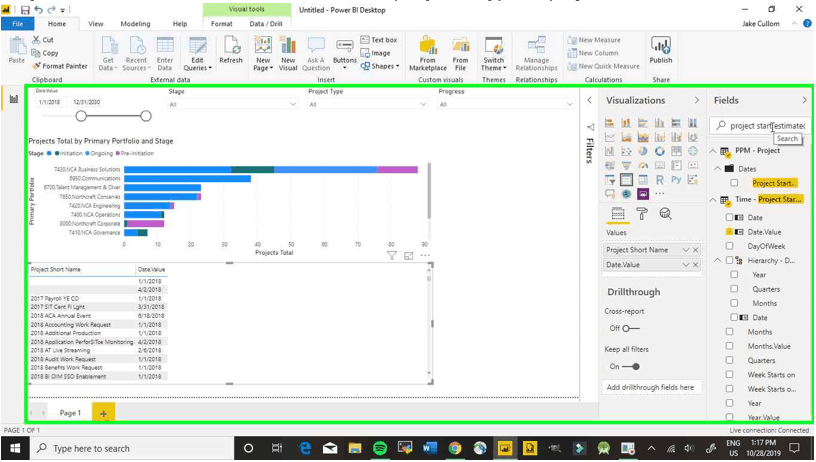Select the ArcGIS Maps visual icon
The image size is (816, 462).
[626, 194]
